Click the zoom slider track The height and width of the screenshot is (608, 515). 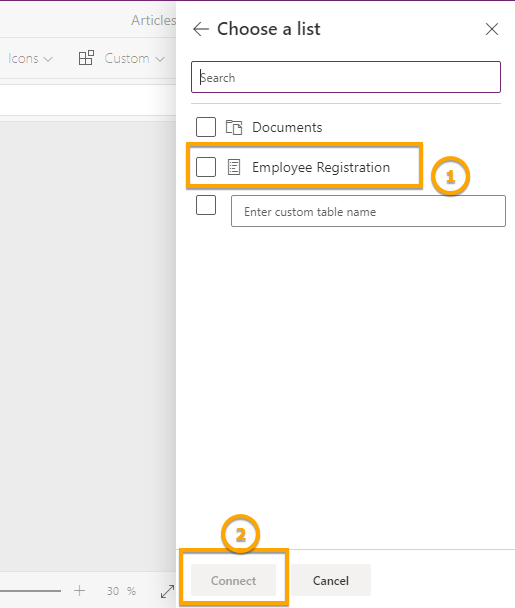coord(30,591)
